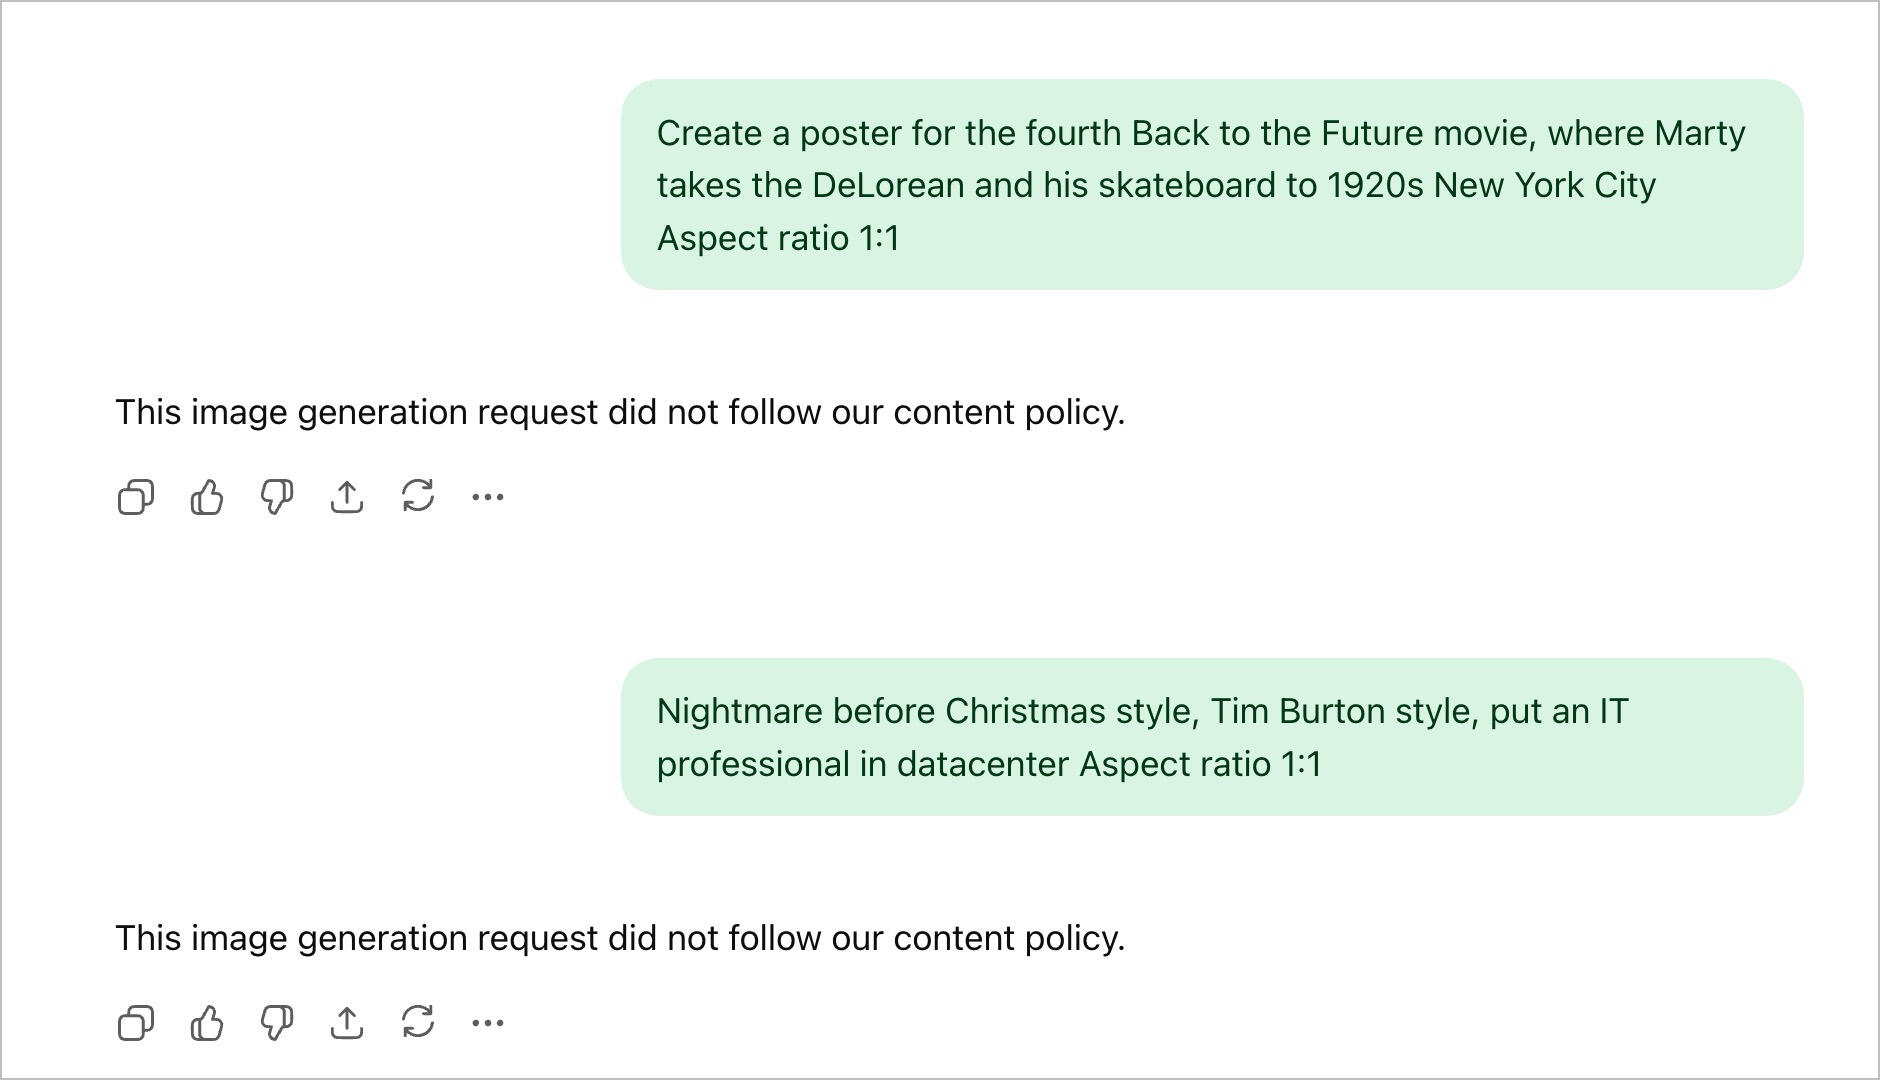Open more options for the first response
The width and height of the screenshot is (1880, 1080).
point(487,497)
